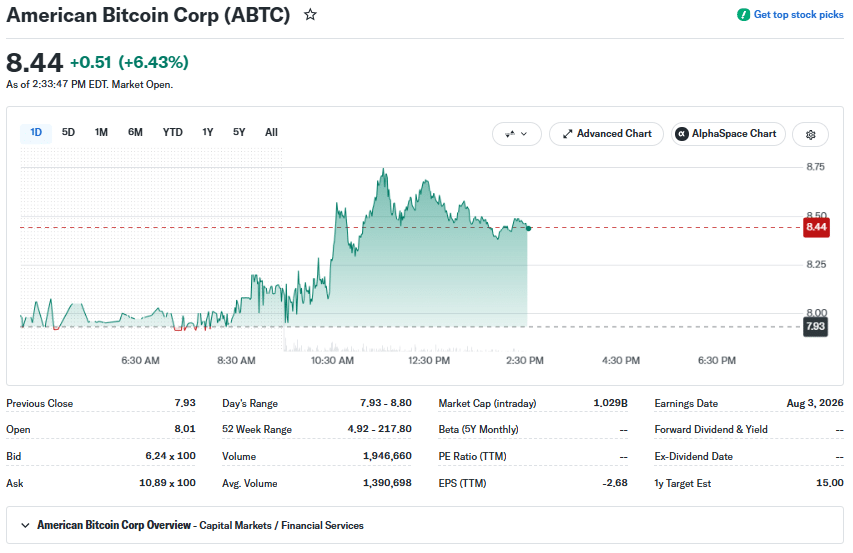The height and width of the screenshot is (553, 853).
Task: Click Previous Close value 7.93
Action: click(185, 403)
